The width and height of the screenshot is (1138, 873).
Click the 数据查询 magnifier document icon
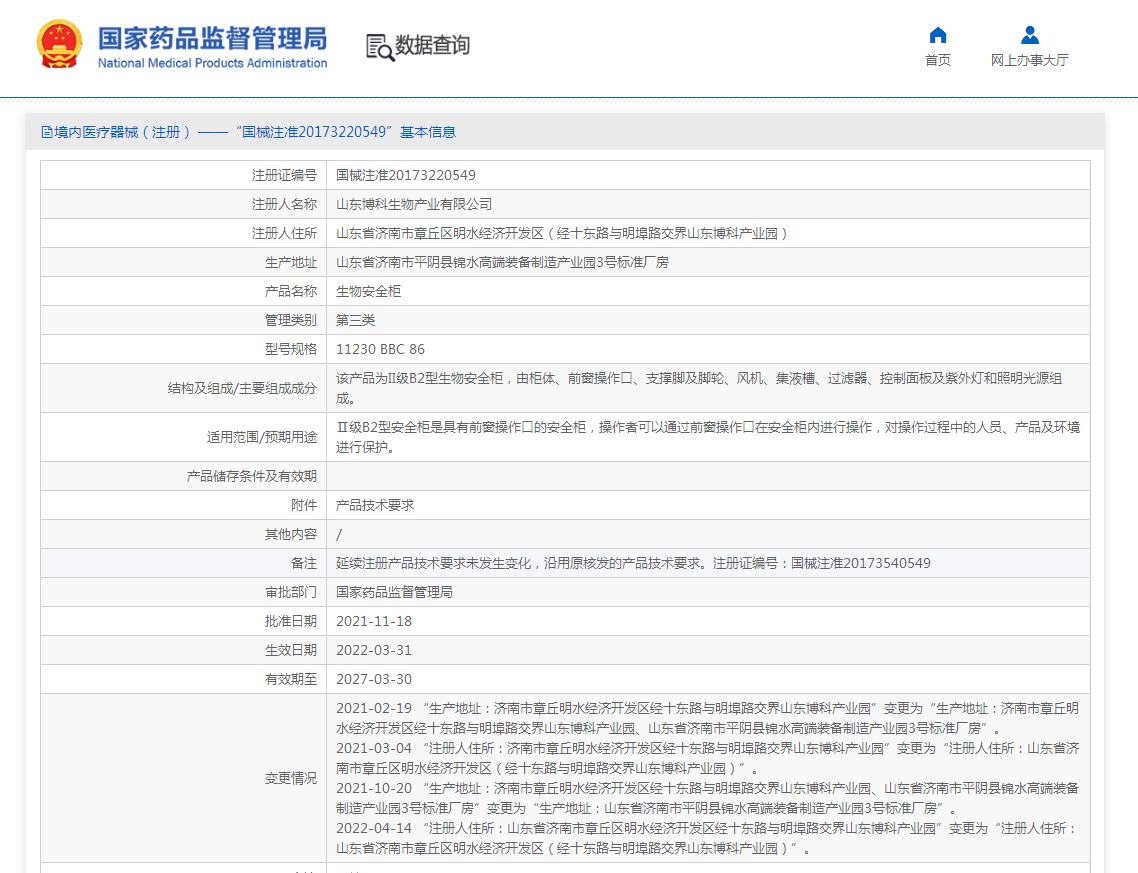[379, 46]
